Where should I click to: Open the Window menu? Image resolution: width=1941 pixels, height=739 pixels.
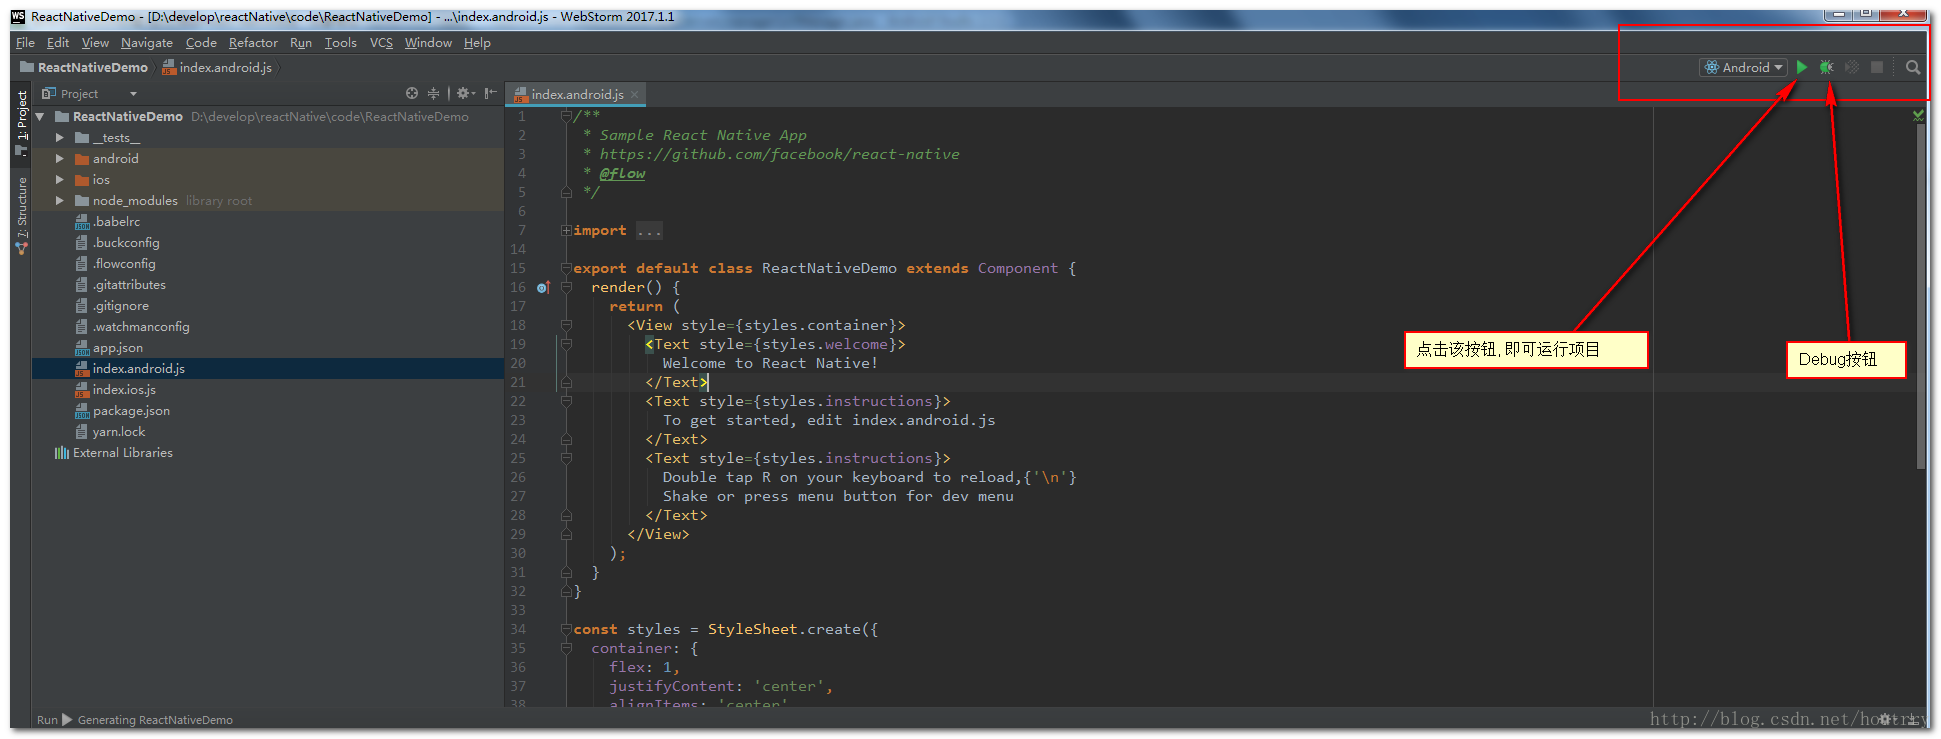428,43
